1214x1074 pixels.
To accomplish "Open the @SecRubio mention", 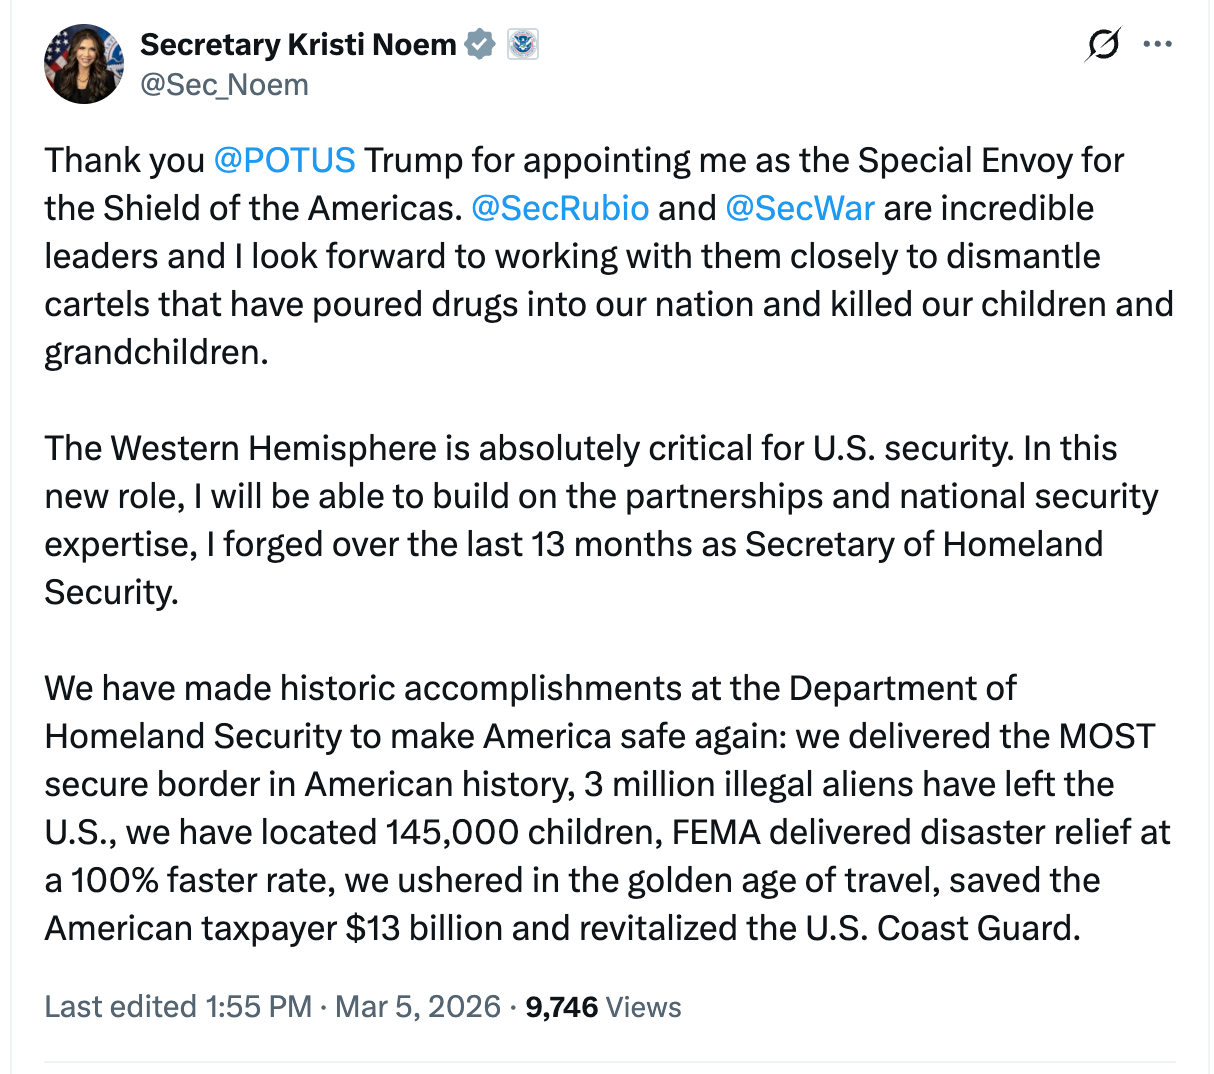I will pos(559,209).
